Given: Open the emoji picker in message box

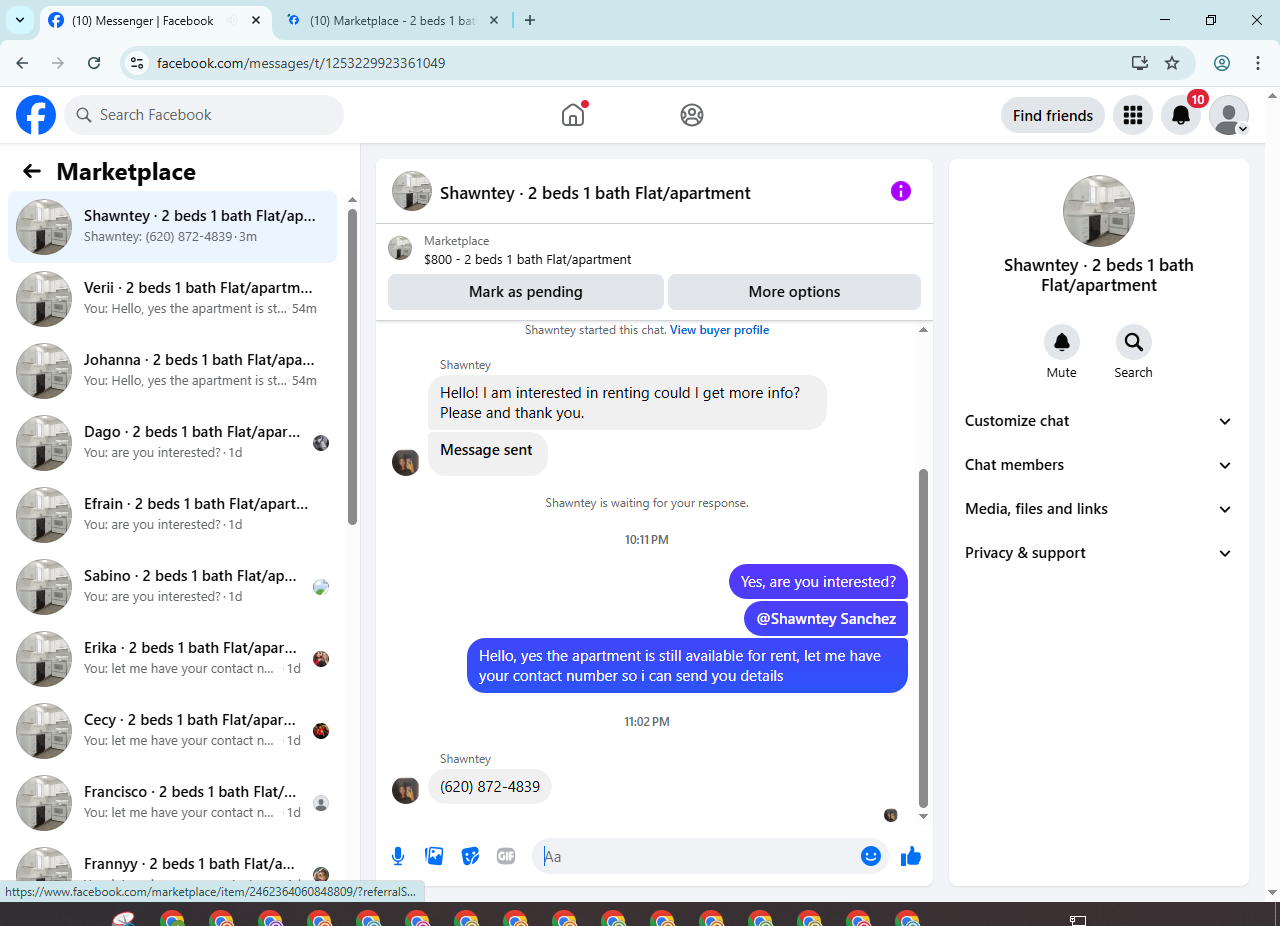Looking at the screenshot, I should [871, 856].
